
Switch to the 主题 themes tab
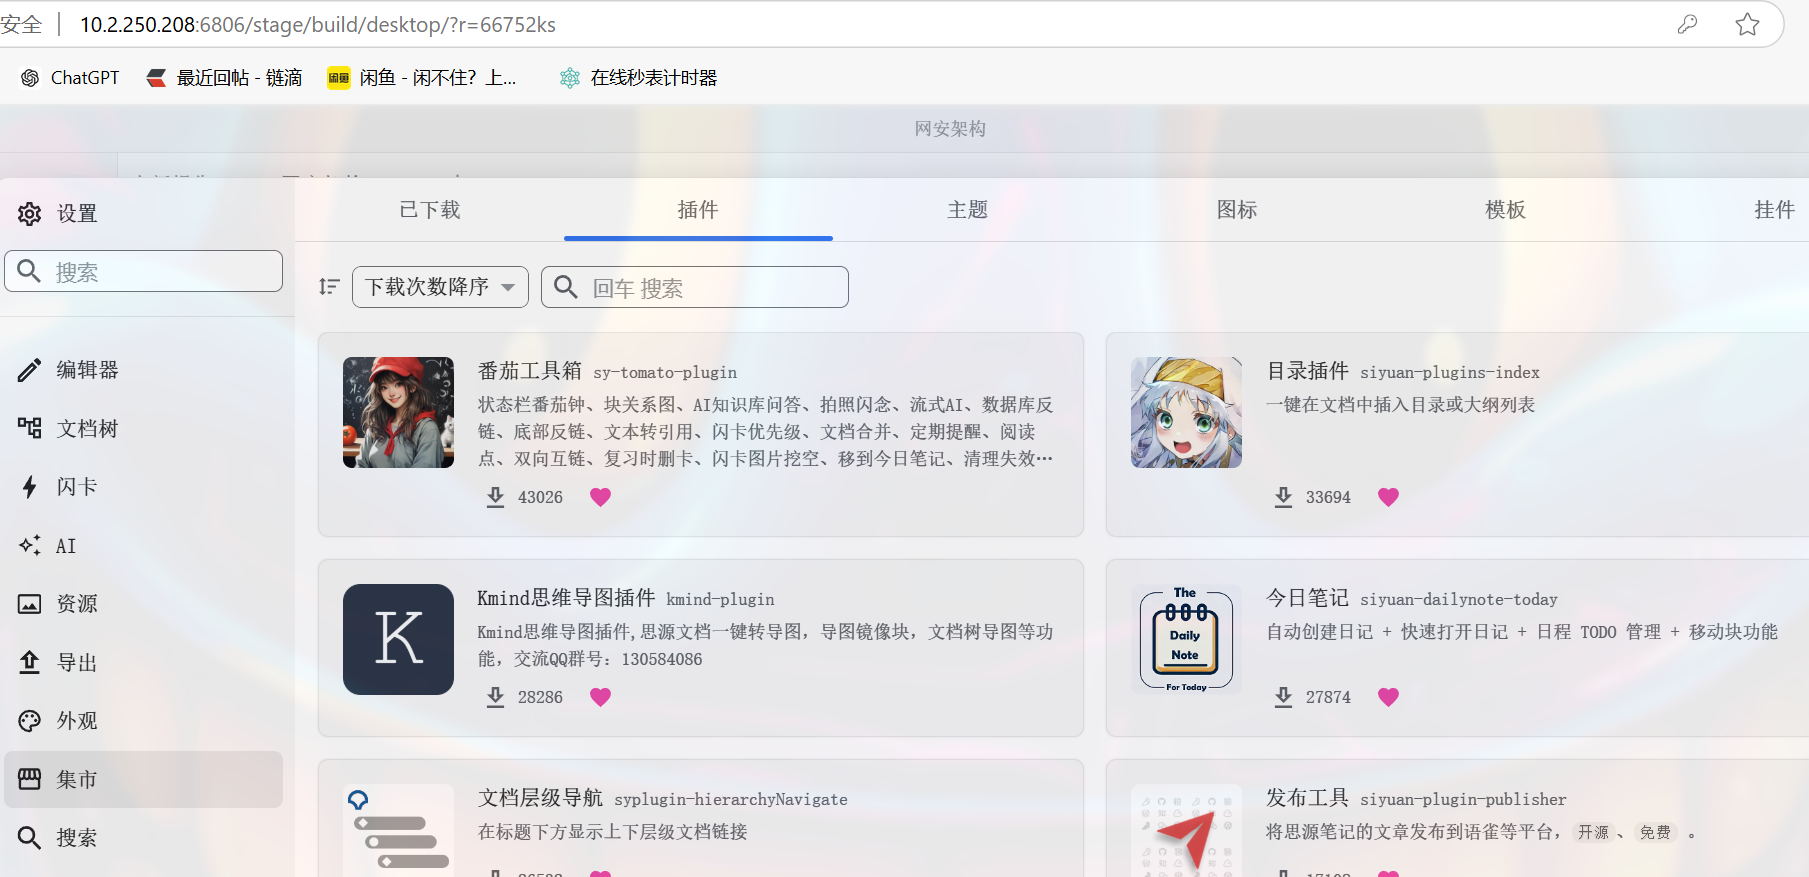[967, 210]
